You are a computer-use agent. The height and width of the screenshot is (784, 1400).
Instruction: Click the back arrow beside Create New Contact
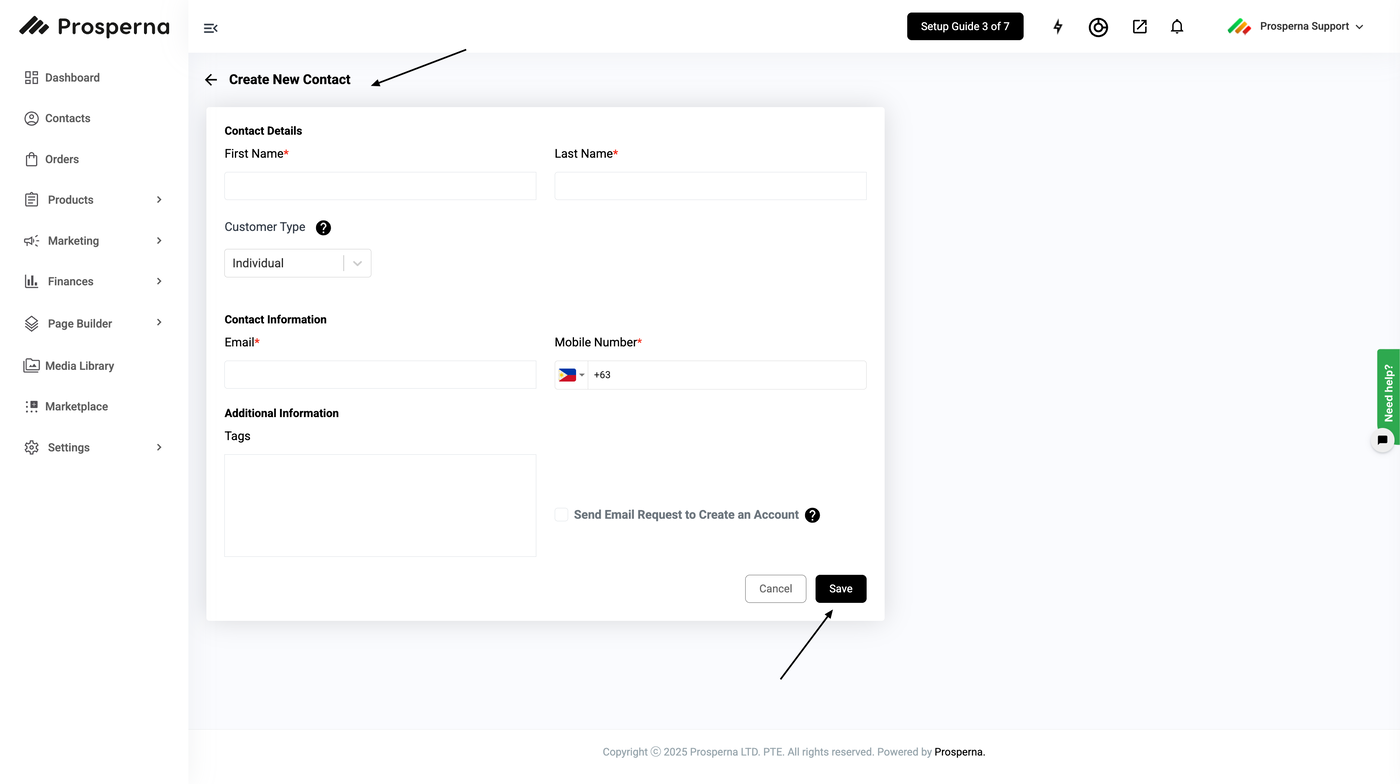coord(211,80)
